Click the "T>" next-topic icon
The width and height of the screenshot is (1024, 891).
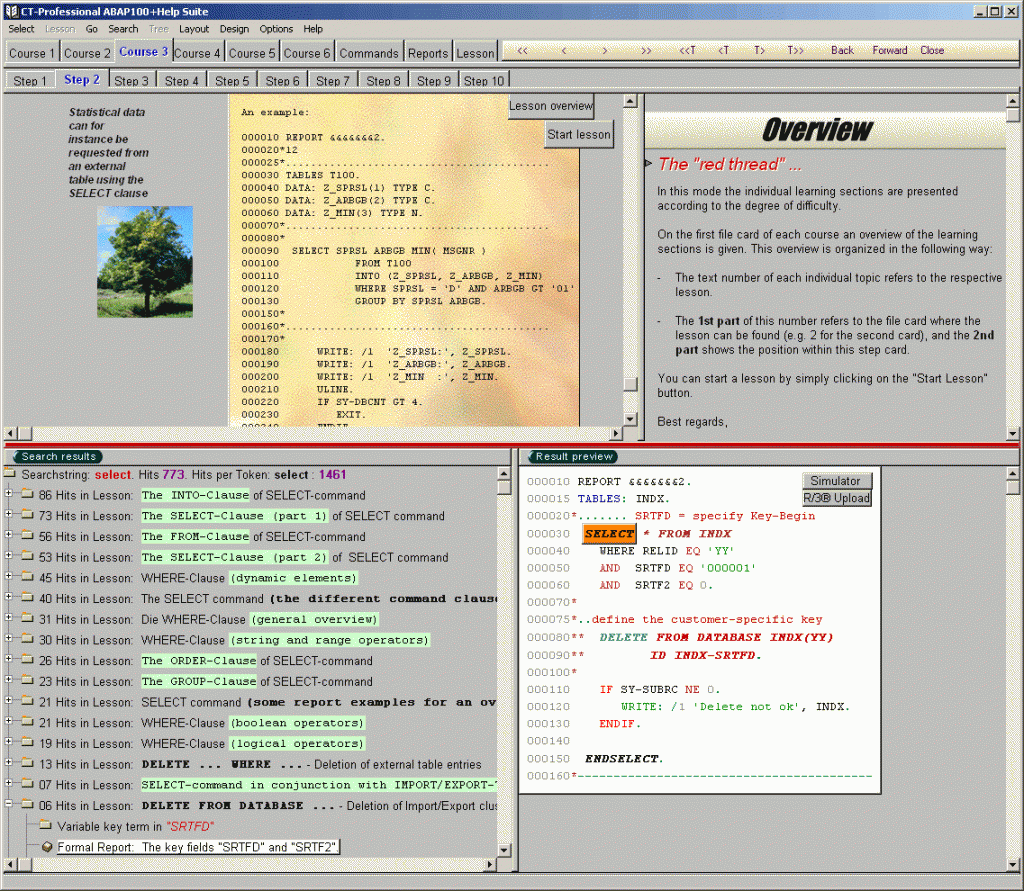[x=758, y=49]
